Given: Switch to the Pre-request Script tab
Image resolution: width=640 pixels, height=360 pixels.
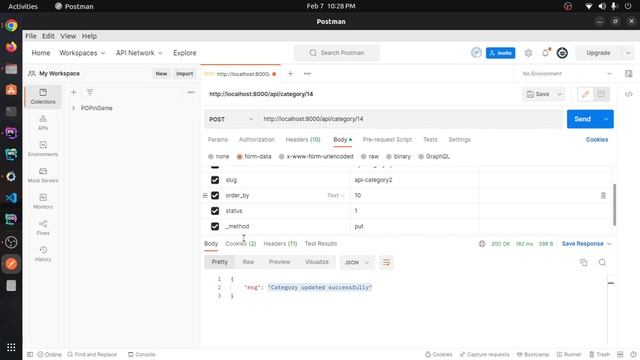Looking at the screenshot, I should coord(387,140).
